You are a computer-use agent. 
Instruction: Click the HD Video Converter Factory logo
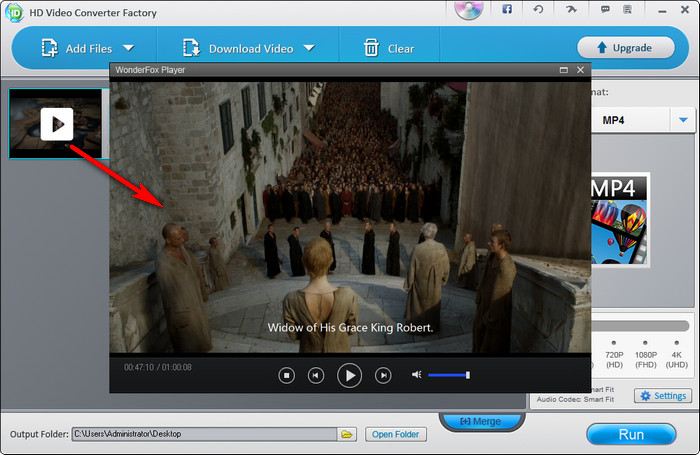point(14,13)
